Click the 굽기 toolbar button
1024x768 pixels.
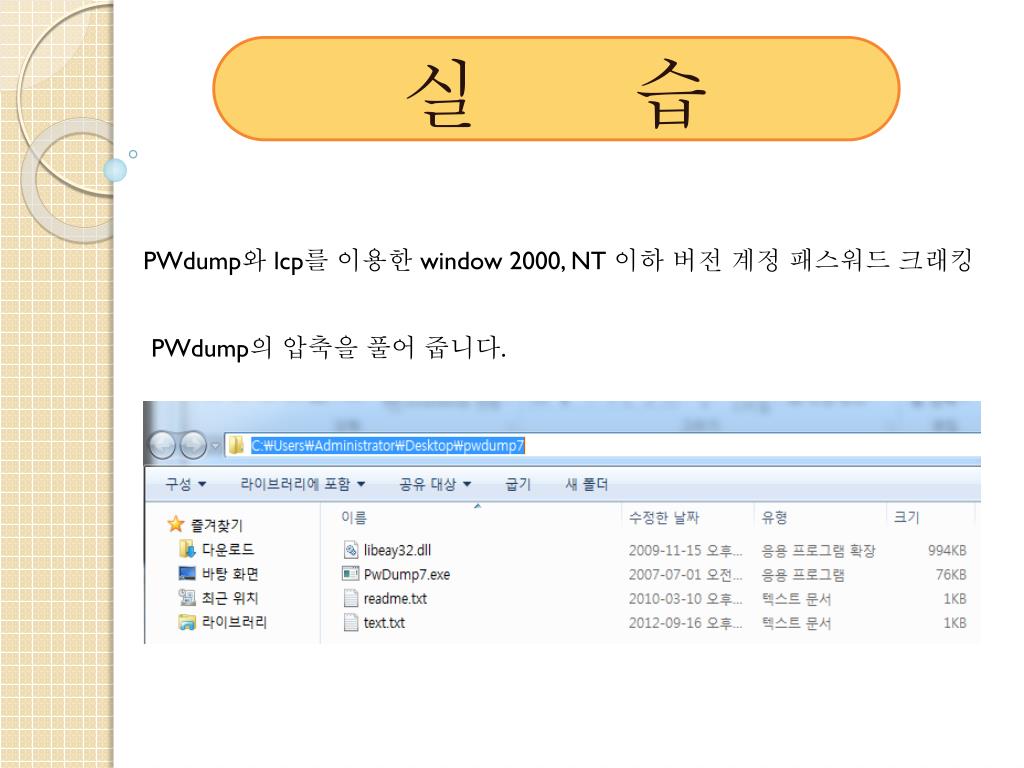[x=518, y=484]
